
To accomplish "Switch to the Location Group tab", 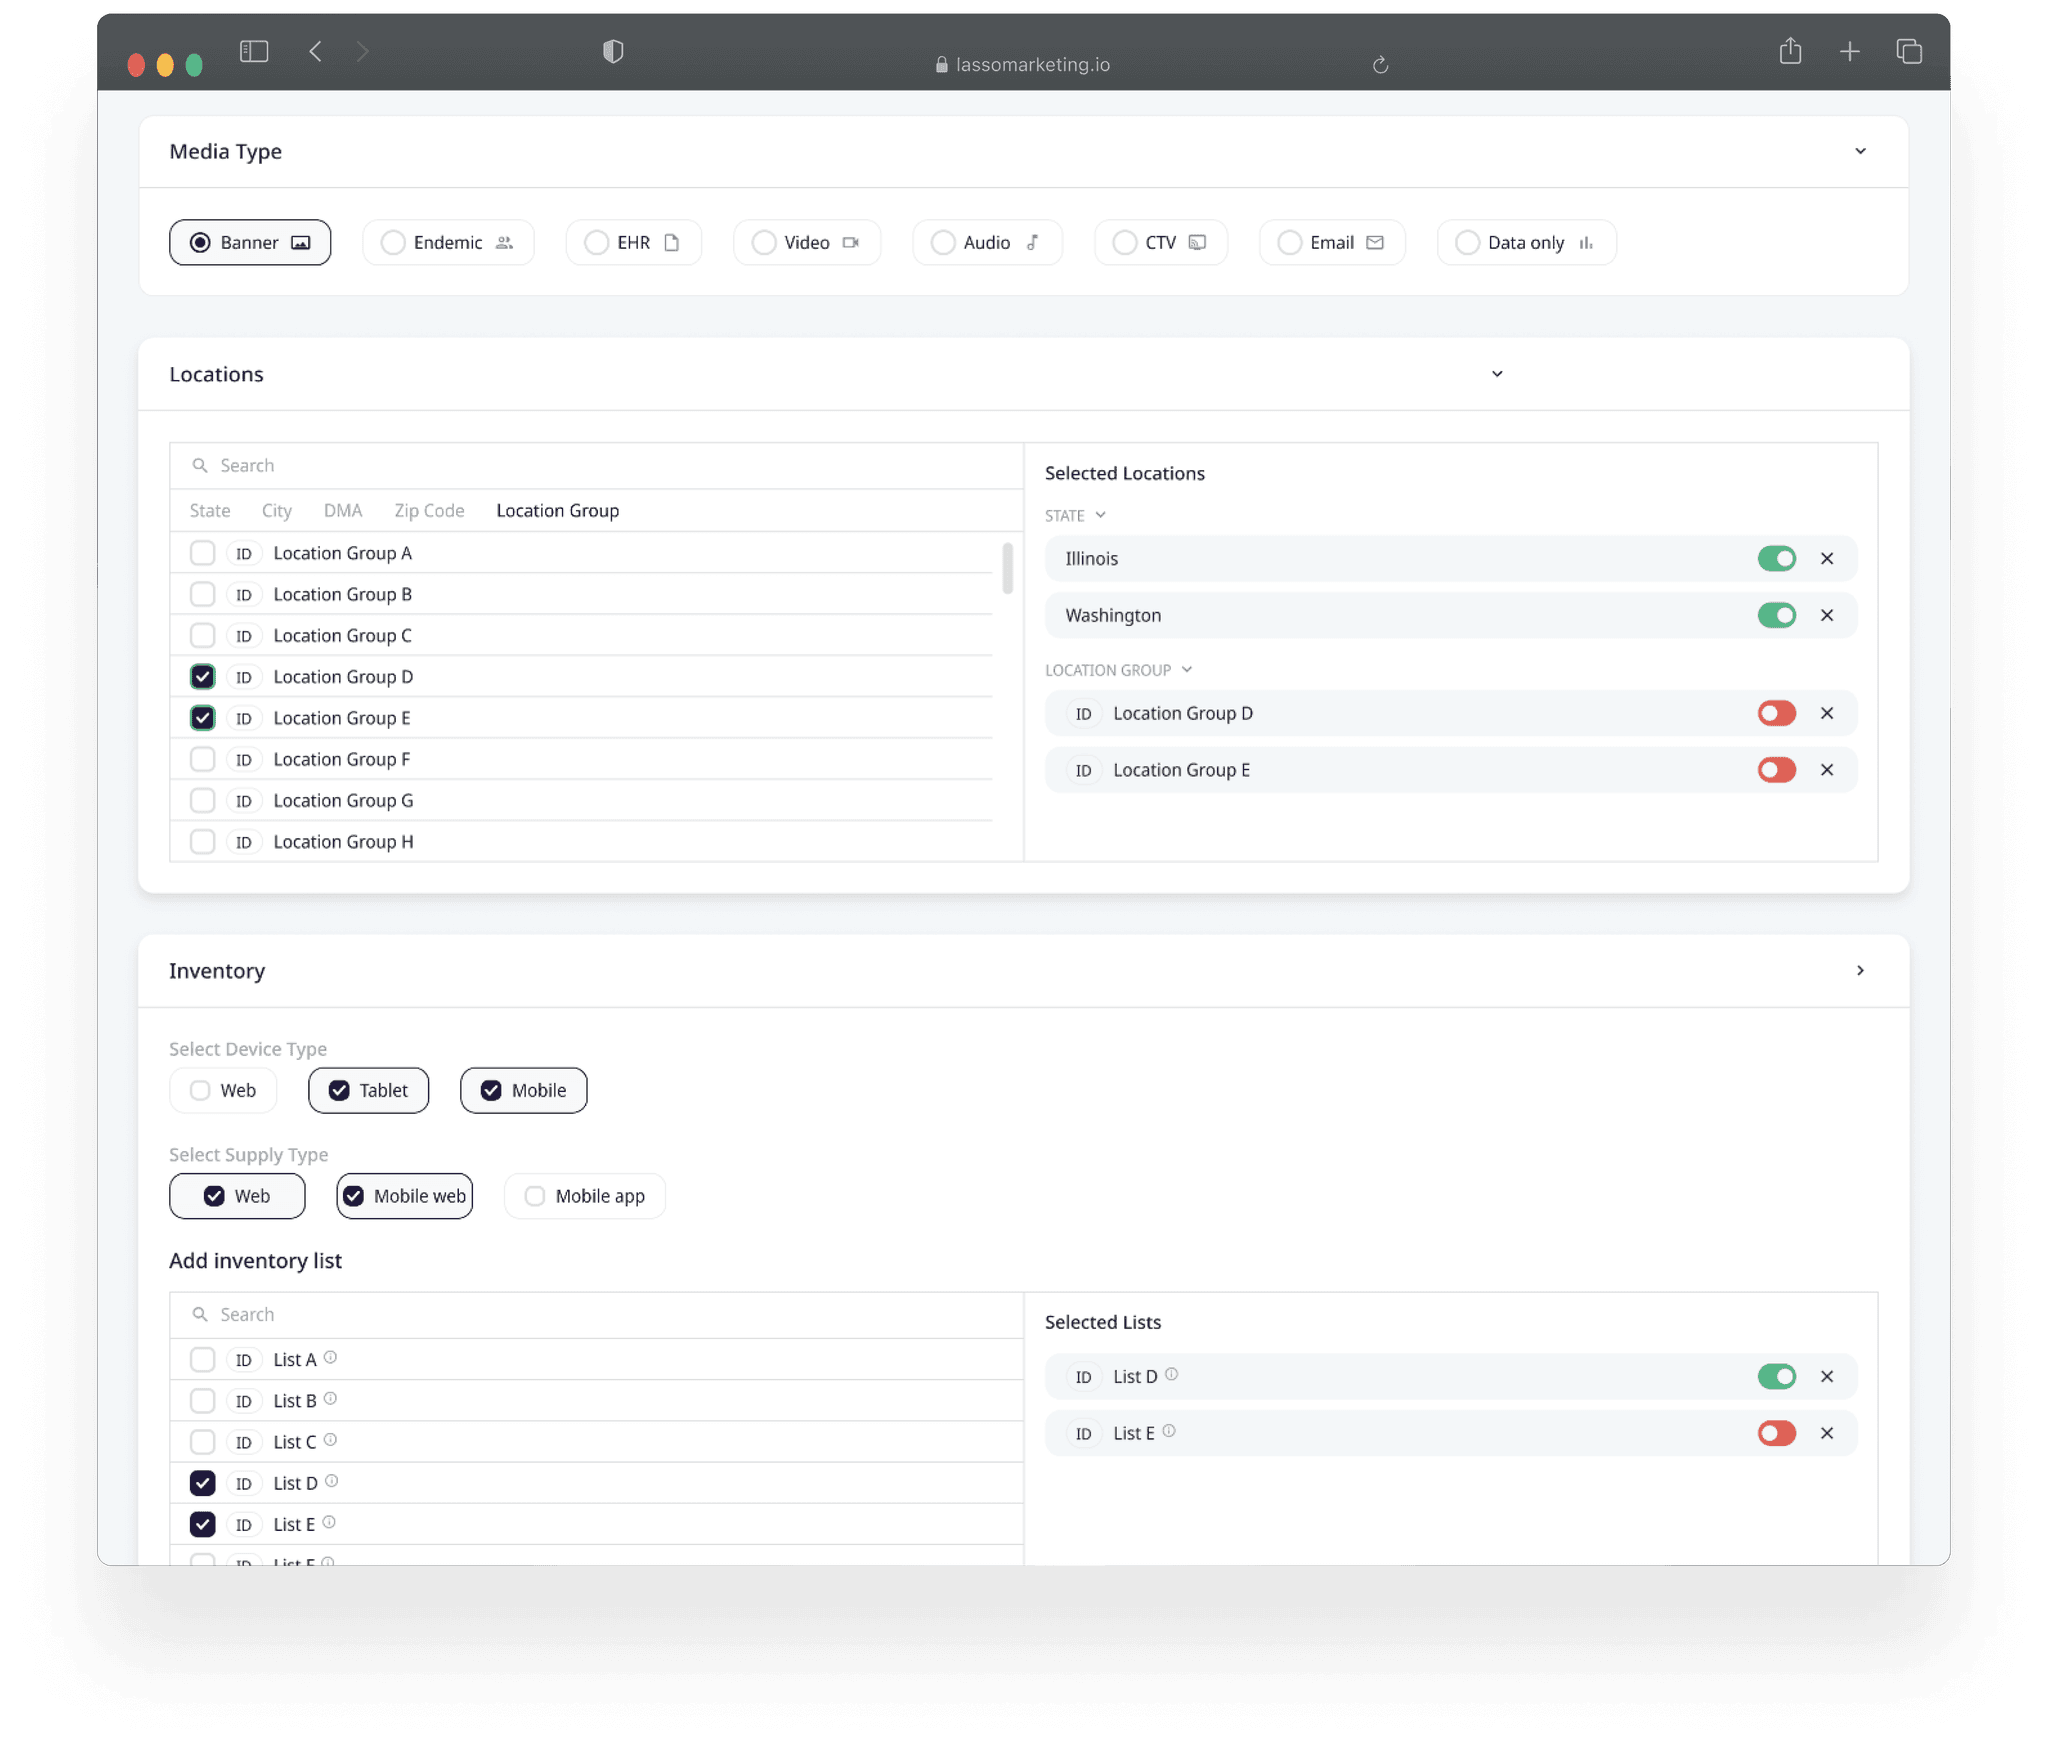I will (x=558, y=511).
